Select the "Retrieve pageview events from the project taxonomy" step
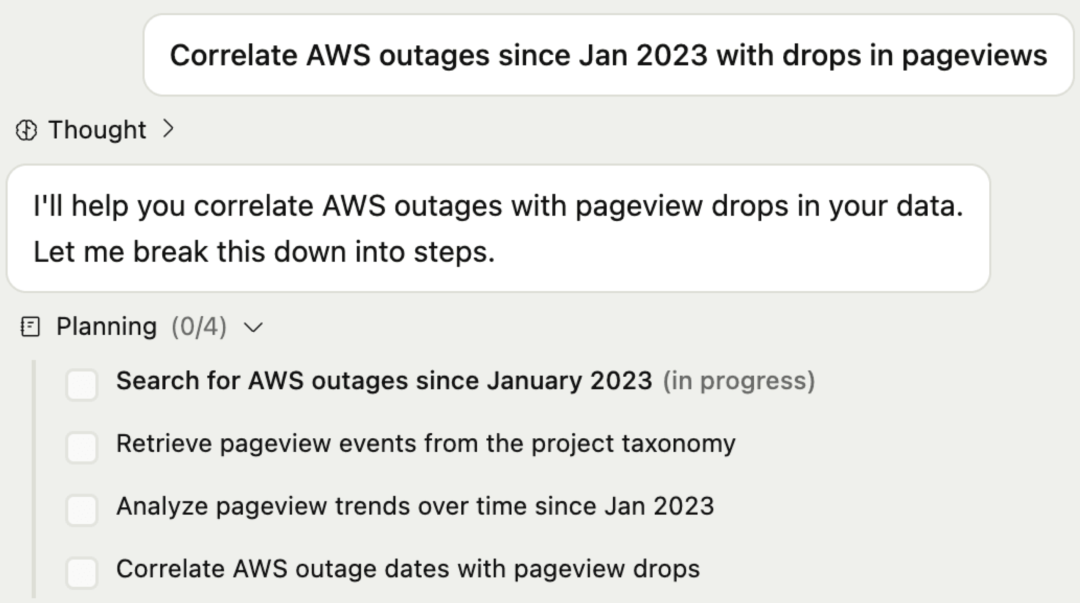The image size is (1080, 603). coord(425,443)
